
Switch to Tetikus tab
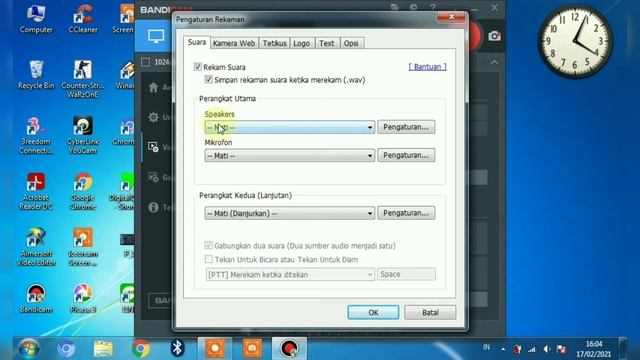pyautogui.click(x=274, y=43)
